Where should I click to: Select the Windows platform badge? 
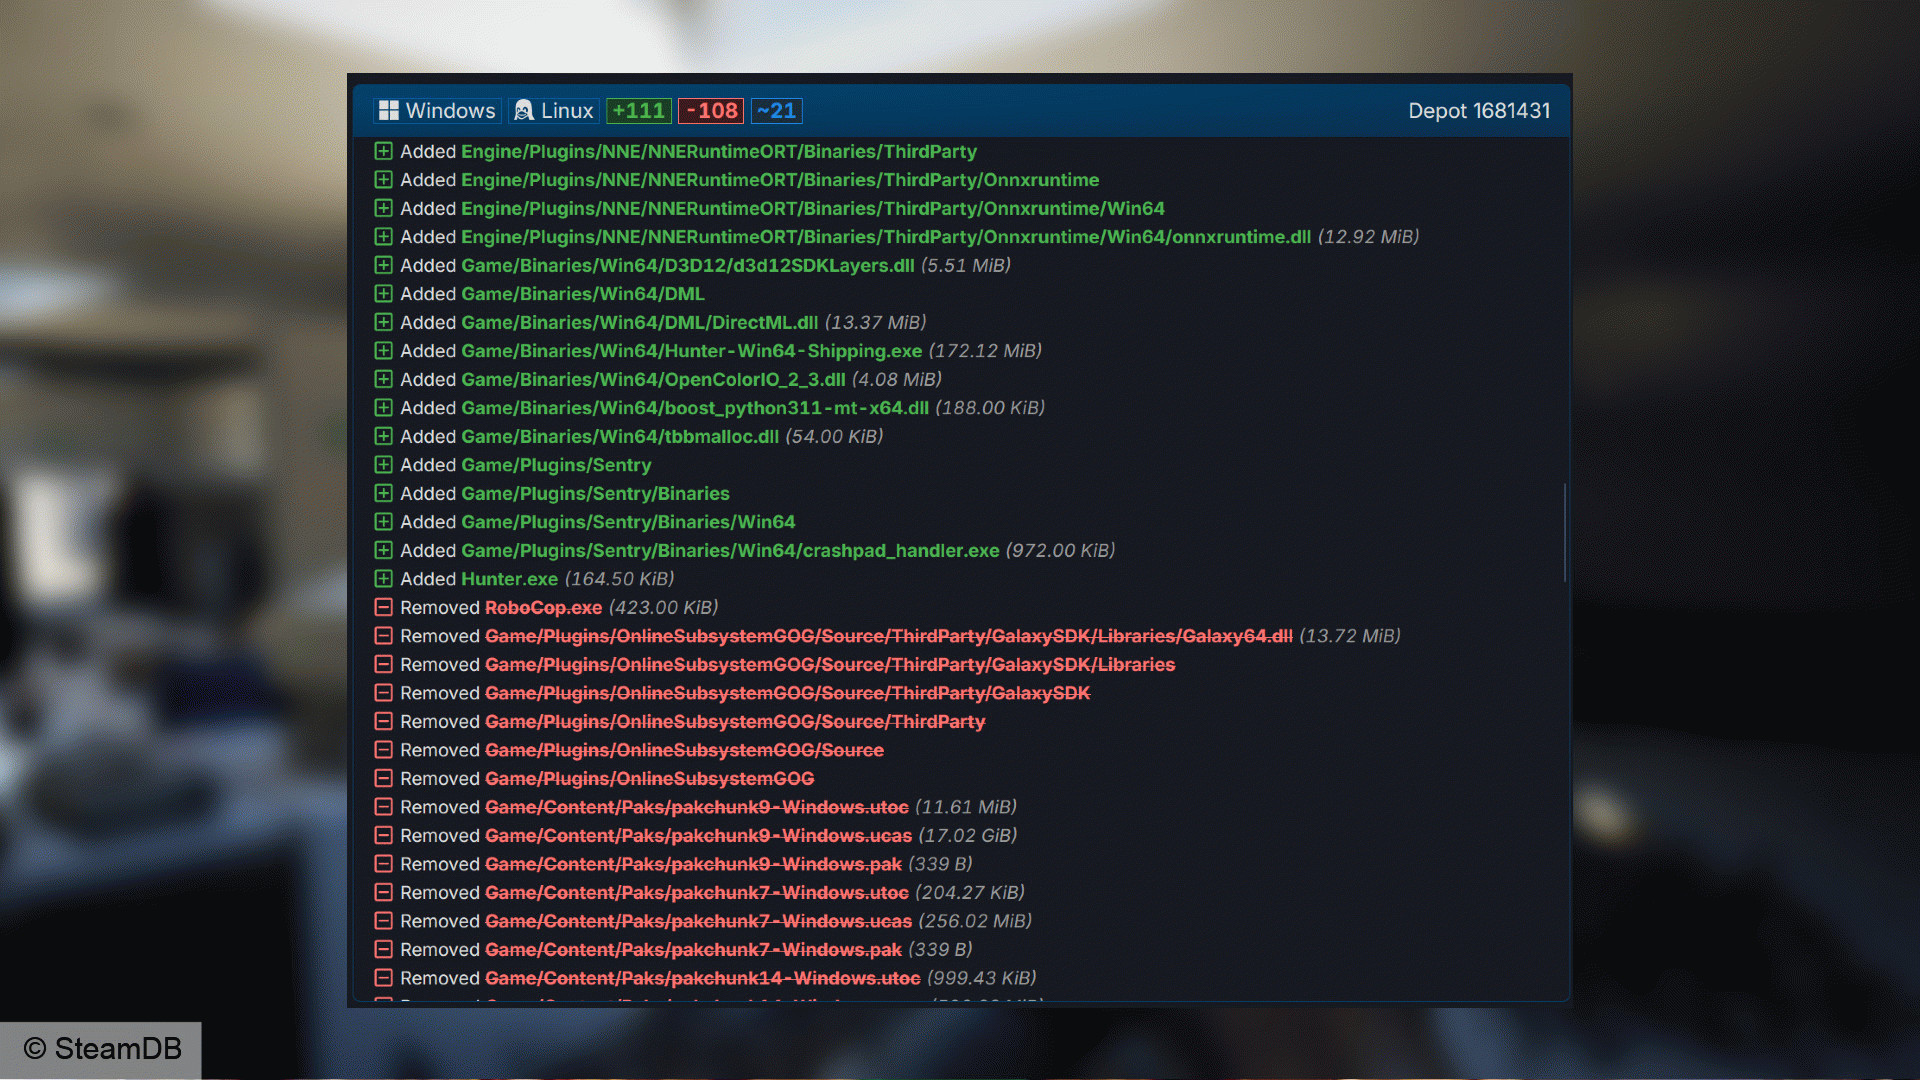[x=437, y=111]
